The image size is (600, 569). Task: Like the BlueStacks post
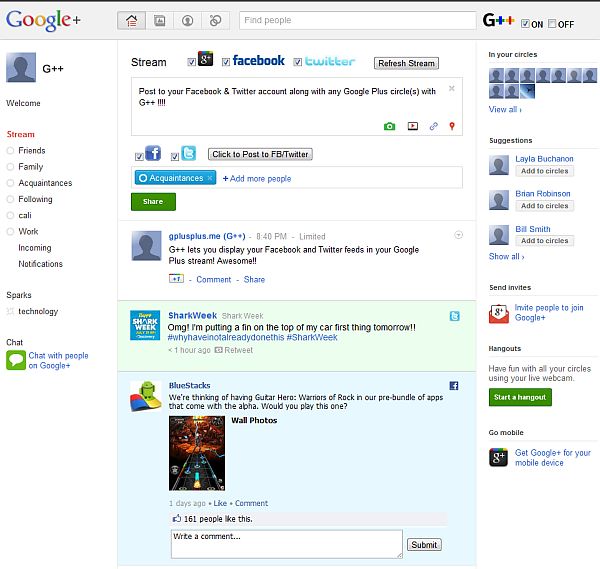click(x=220, y=503)
